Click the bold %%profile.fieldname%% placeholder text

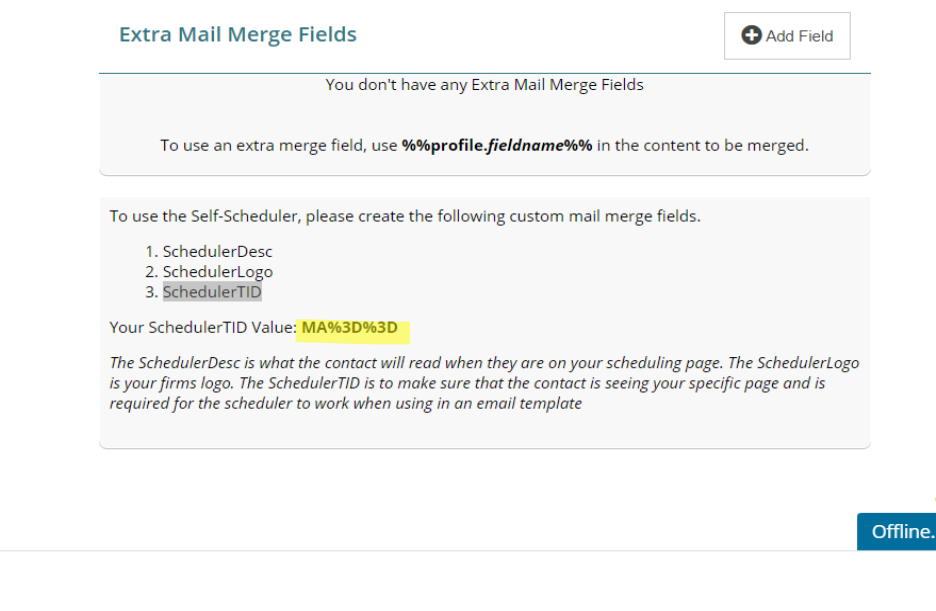[497, 145]
